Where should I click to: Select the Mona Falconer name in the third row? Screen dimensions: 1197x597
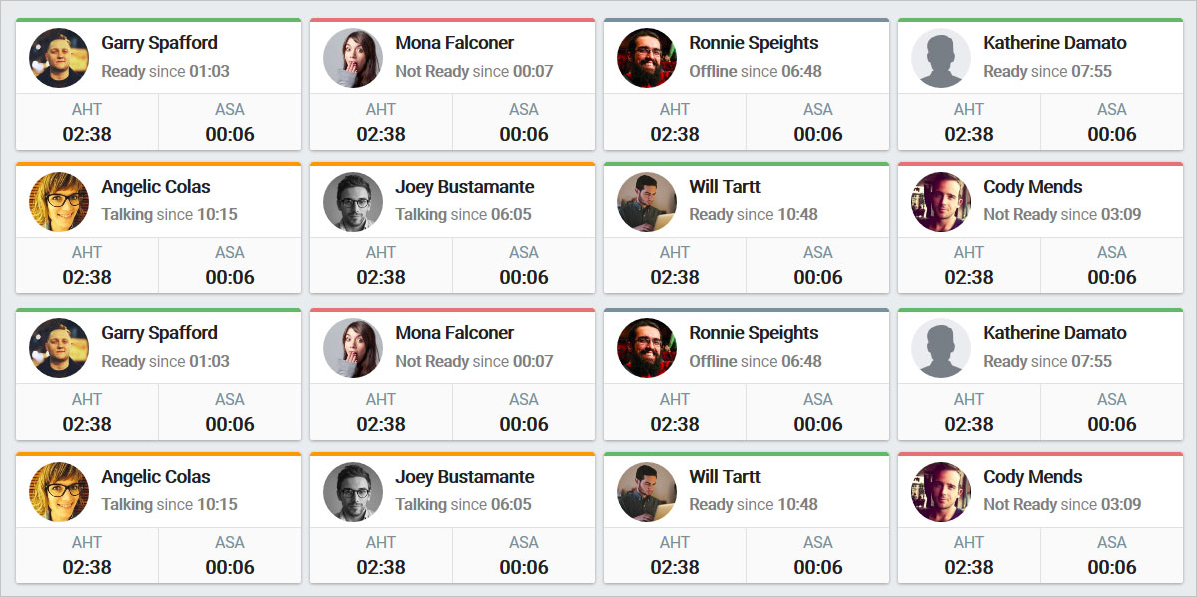[454, 333]
